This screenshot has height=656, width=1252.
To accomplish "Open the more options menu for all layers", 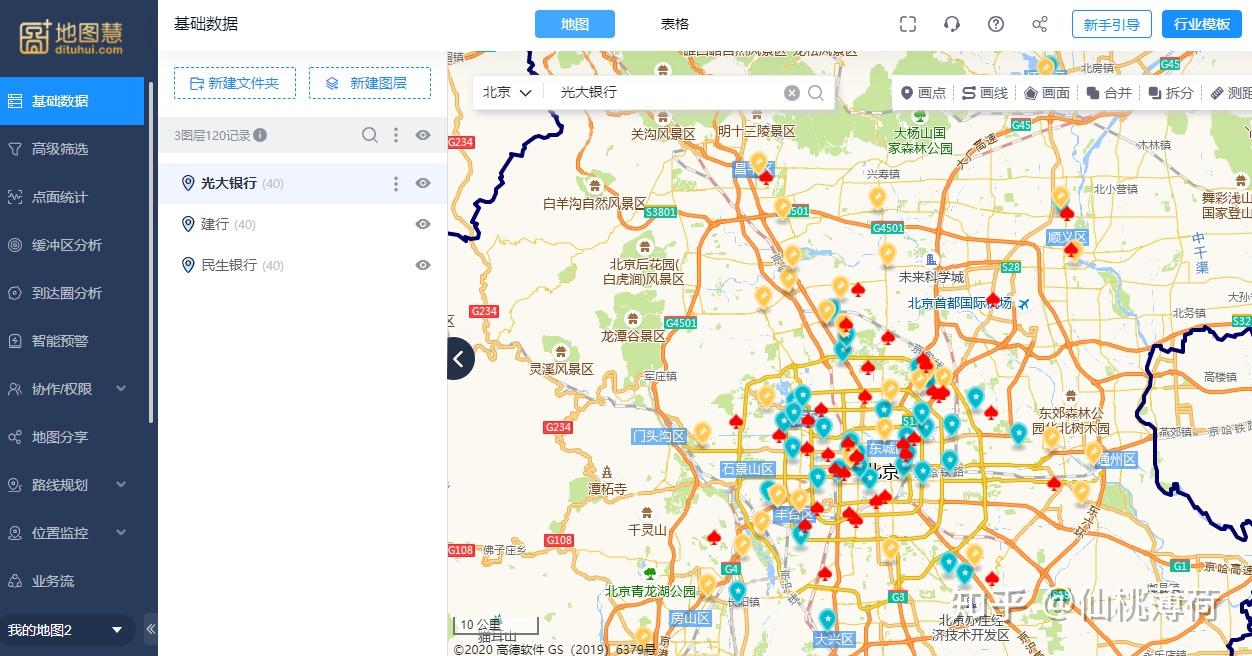I will pos(396,135).
